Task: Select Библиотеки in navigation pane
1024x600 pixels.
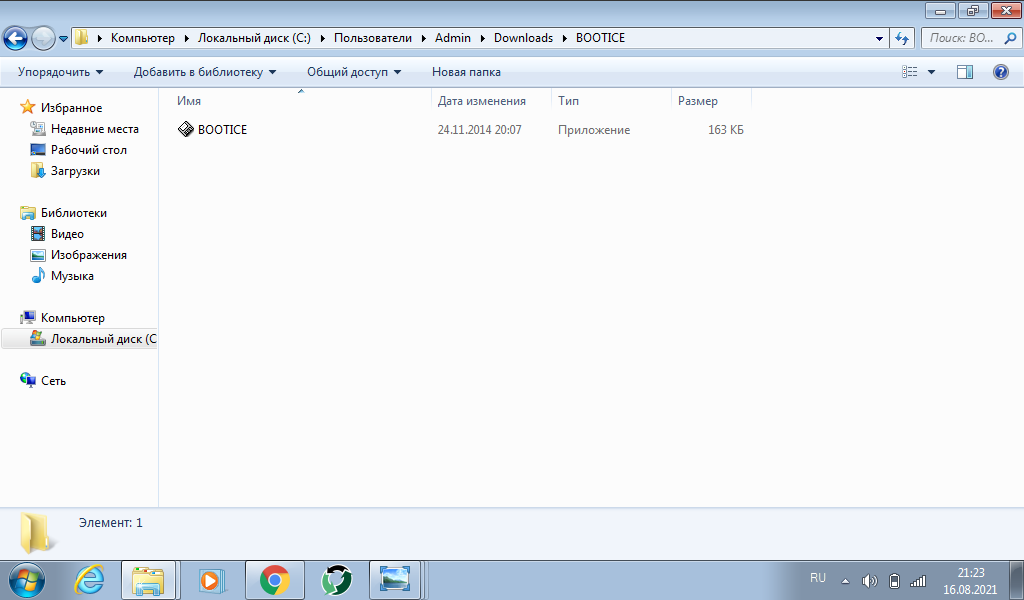Action: coord(74,213)
